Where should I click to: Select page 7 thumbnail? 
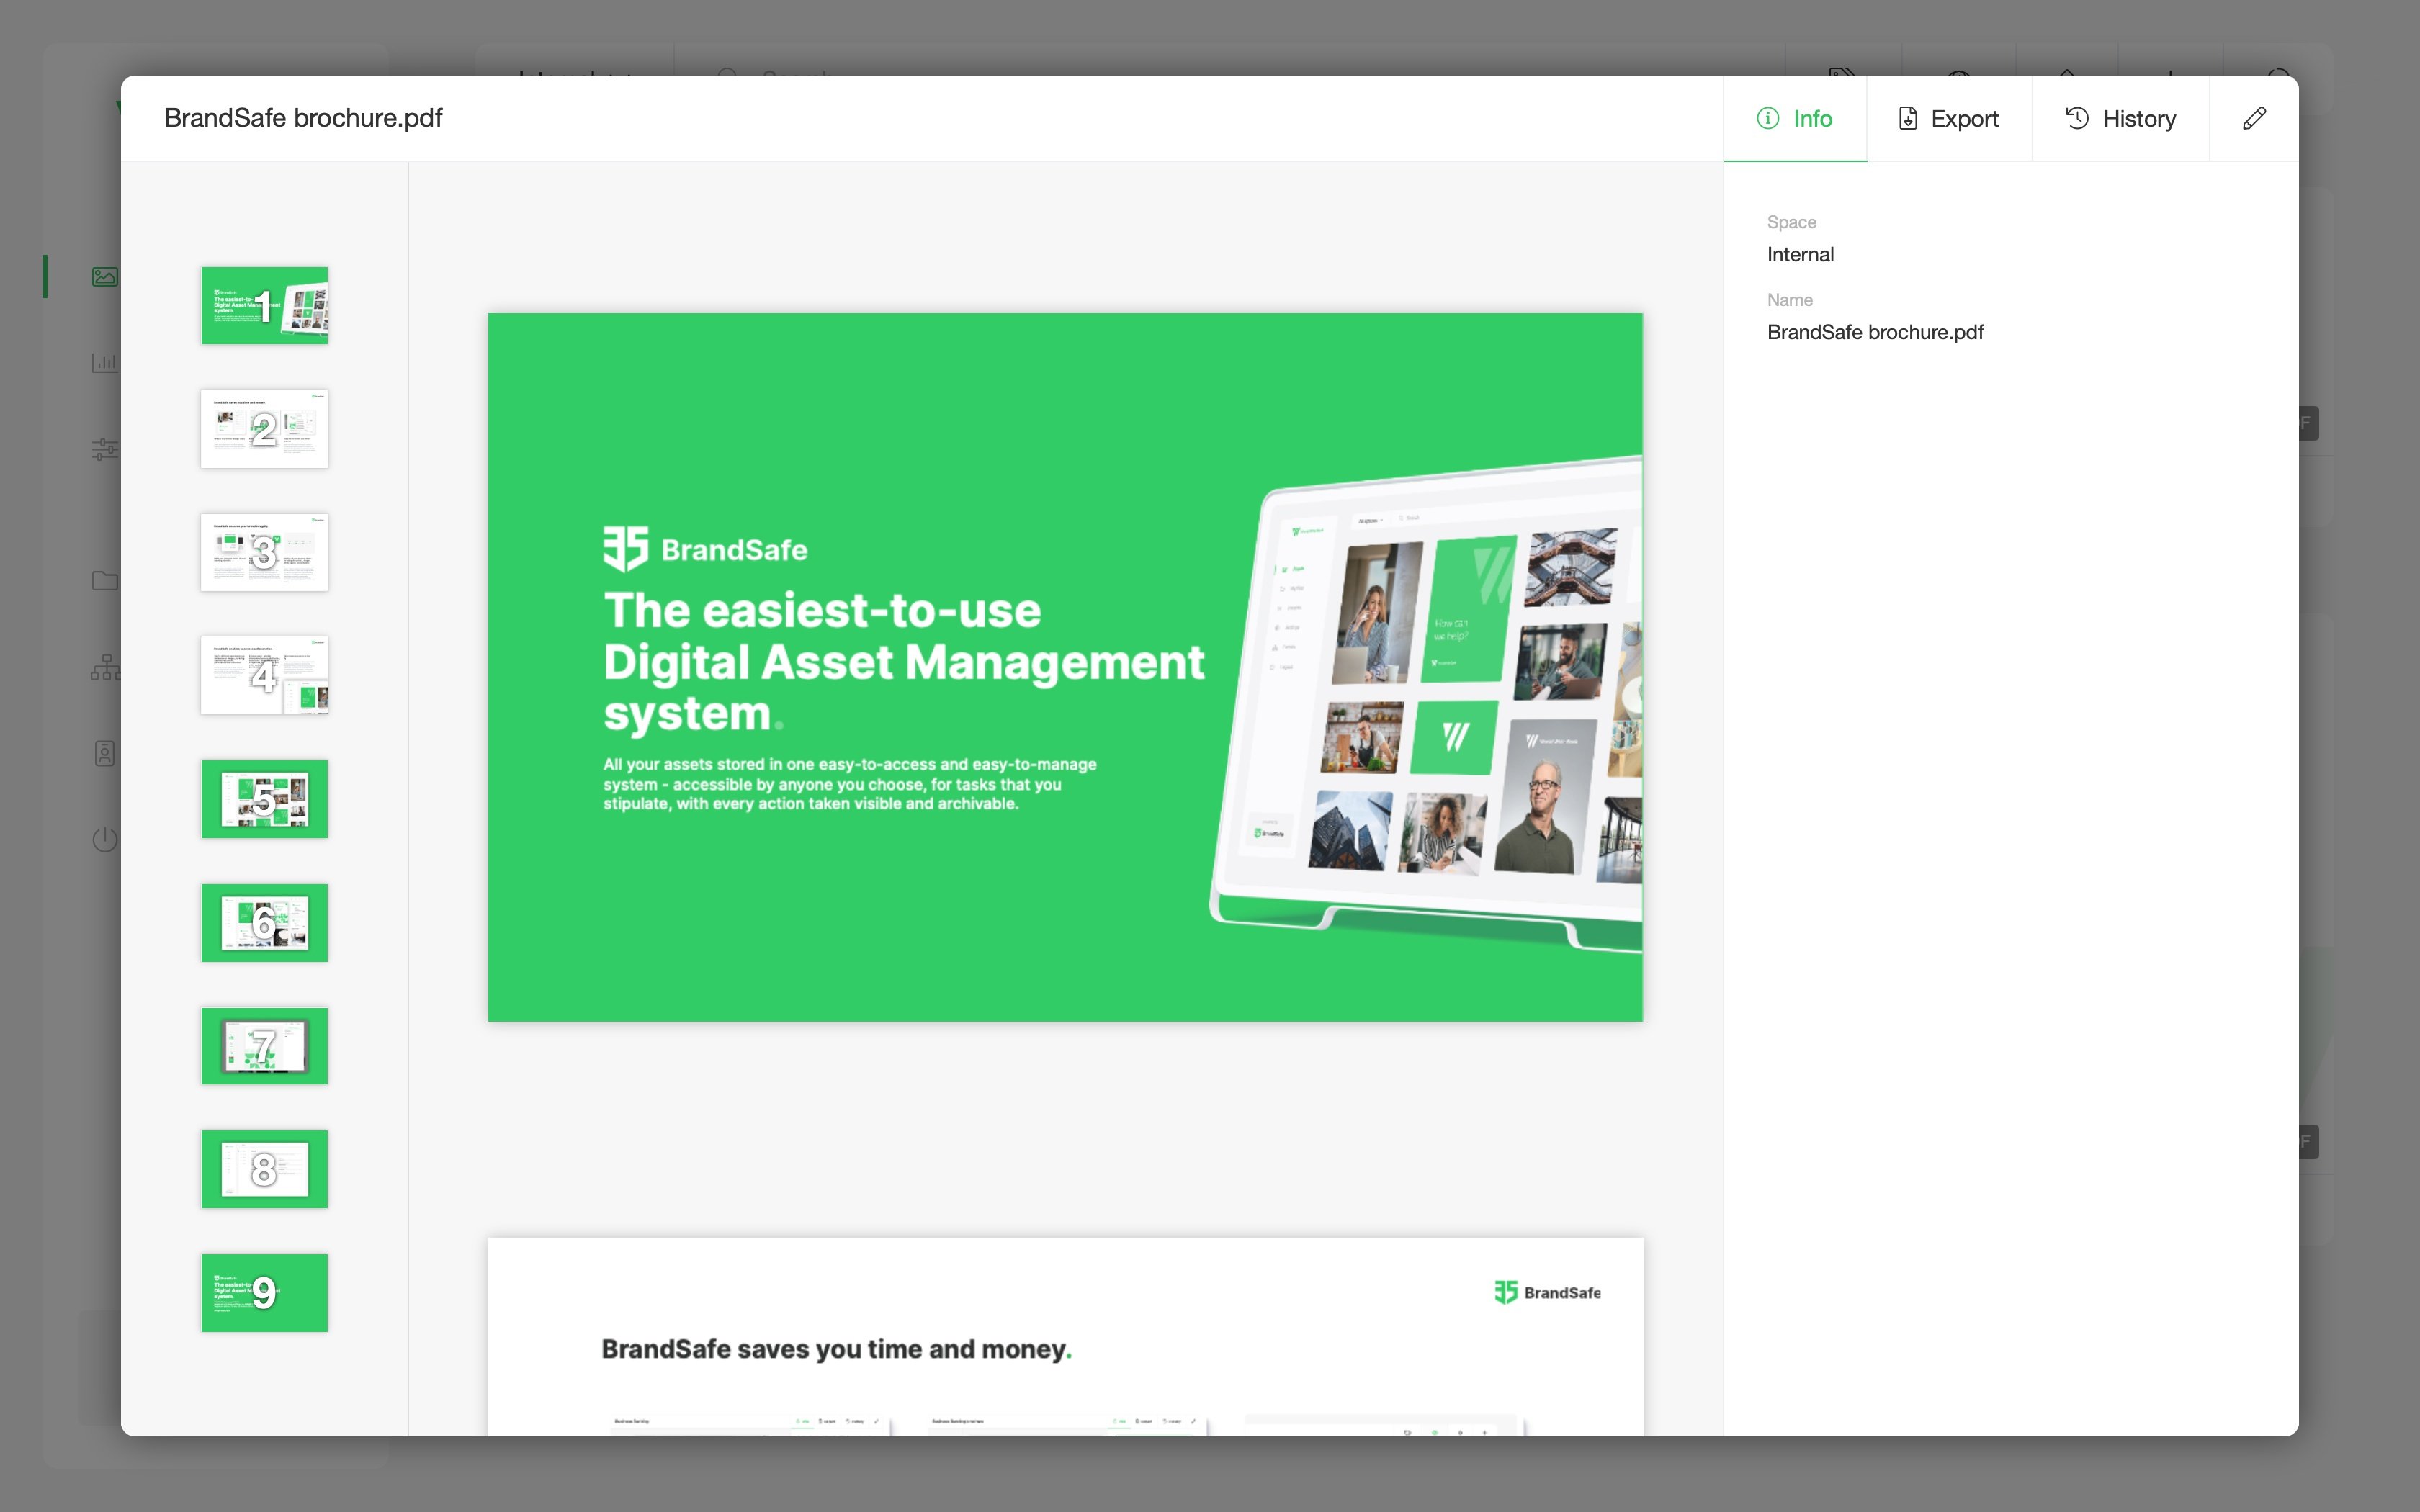coord(264,1046)
